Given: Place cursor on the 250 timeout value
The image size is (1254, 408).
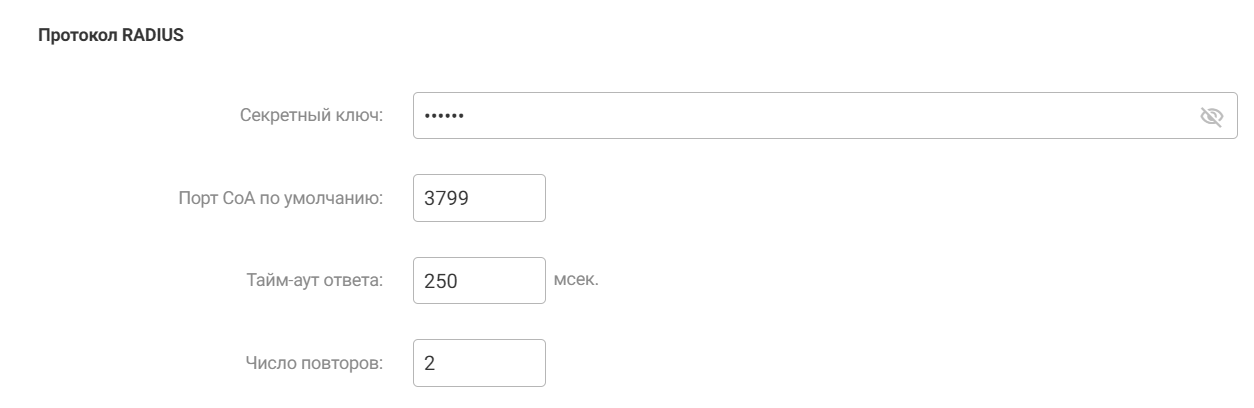Looking at the screenshot, I should [441, 281].
